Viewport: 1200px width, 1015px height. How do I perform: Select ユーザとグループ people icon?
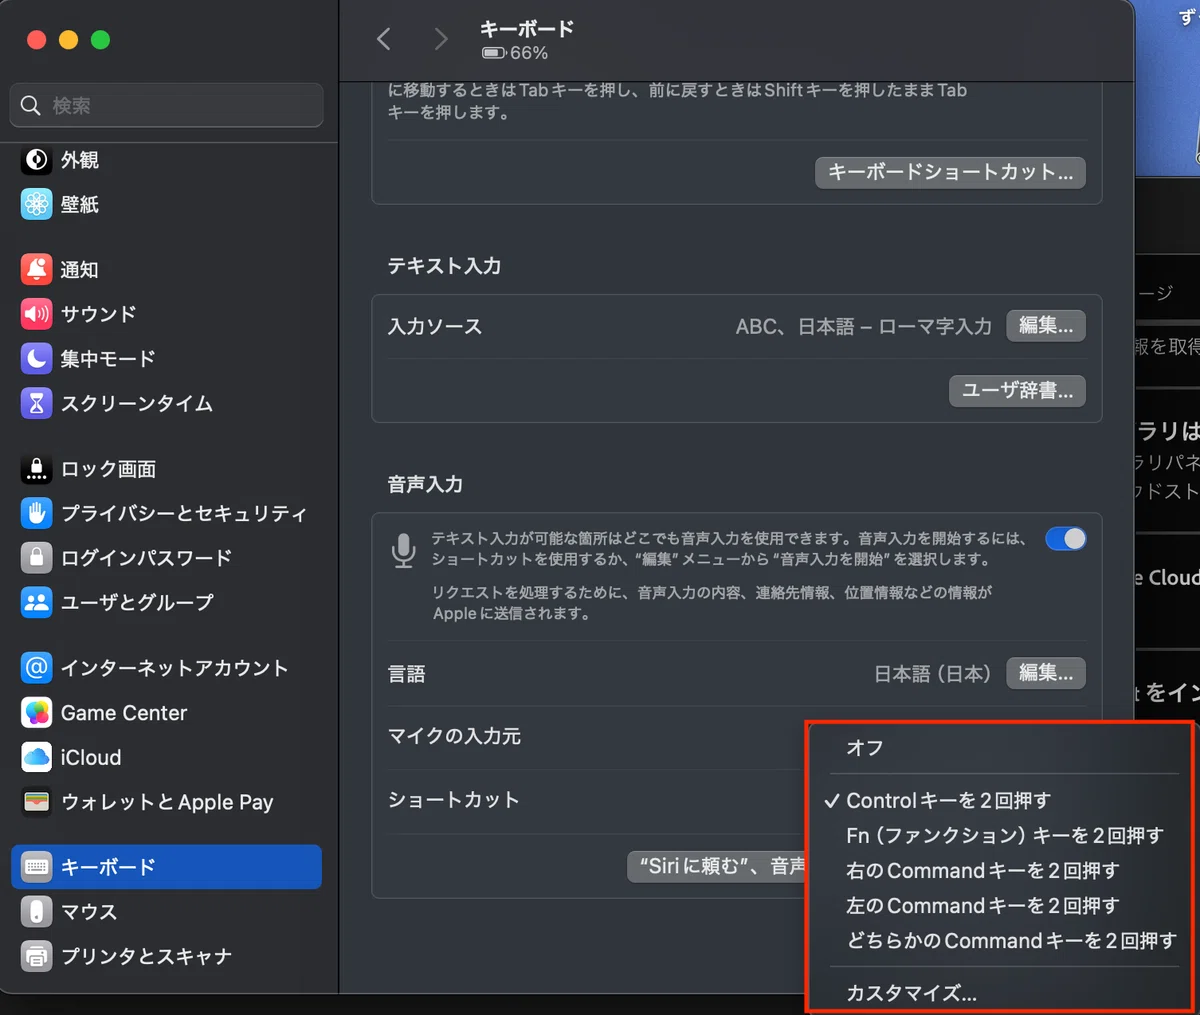click(37, 602)
